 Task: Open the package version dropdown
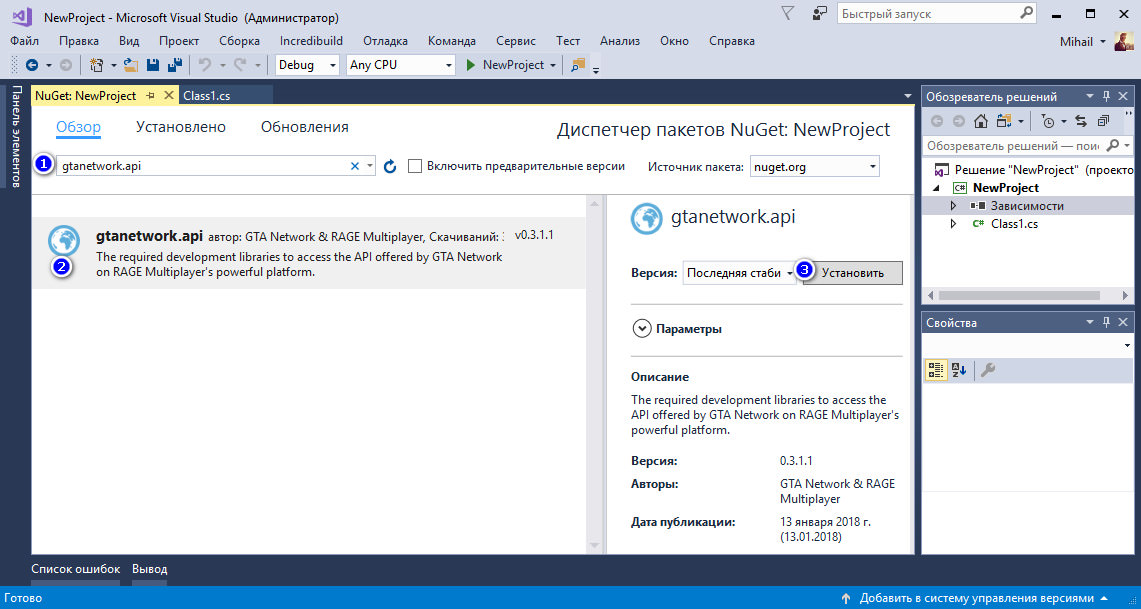click(x=739, y=273)
